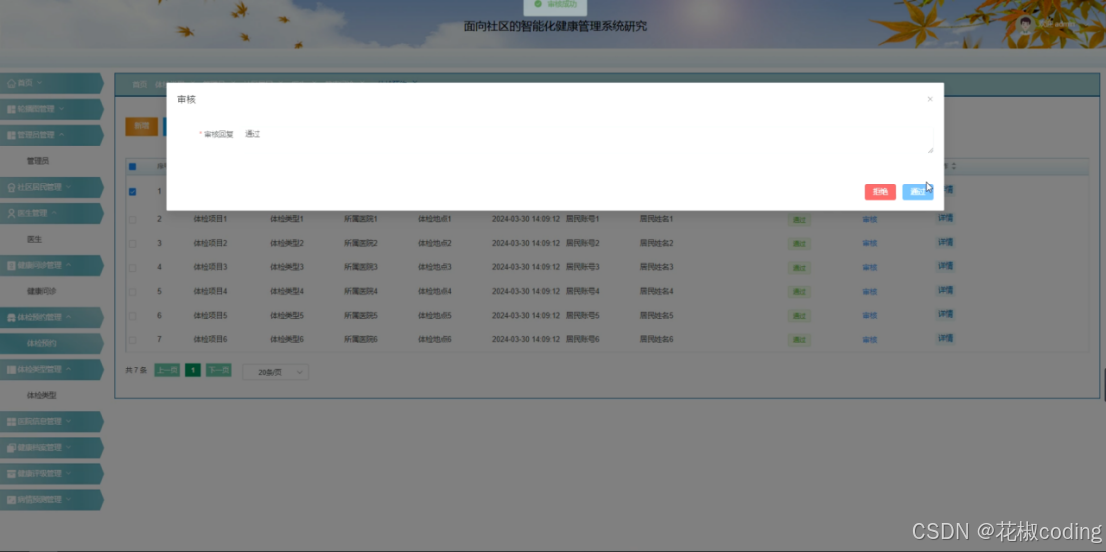Click the 健康评估管理 sidebar icon
The width and height of the screenshot is (1106, 552).
tap(11, 474)
